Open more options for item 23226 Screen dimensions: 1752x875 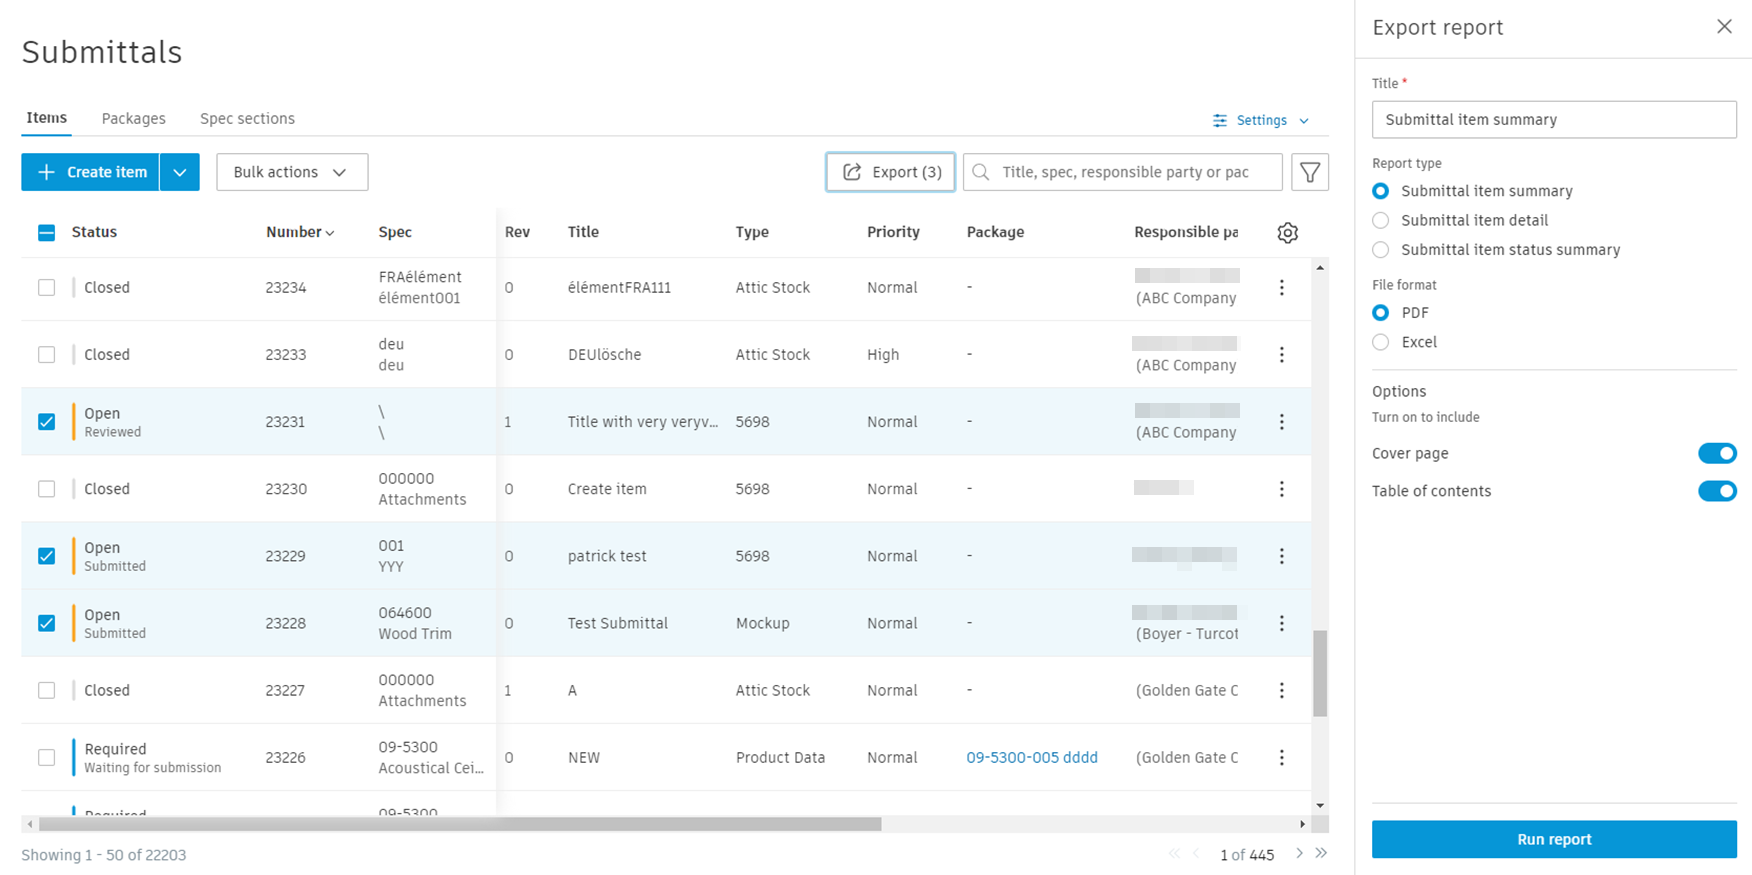click(1282, 757)
